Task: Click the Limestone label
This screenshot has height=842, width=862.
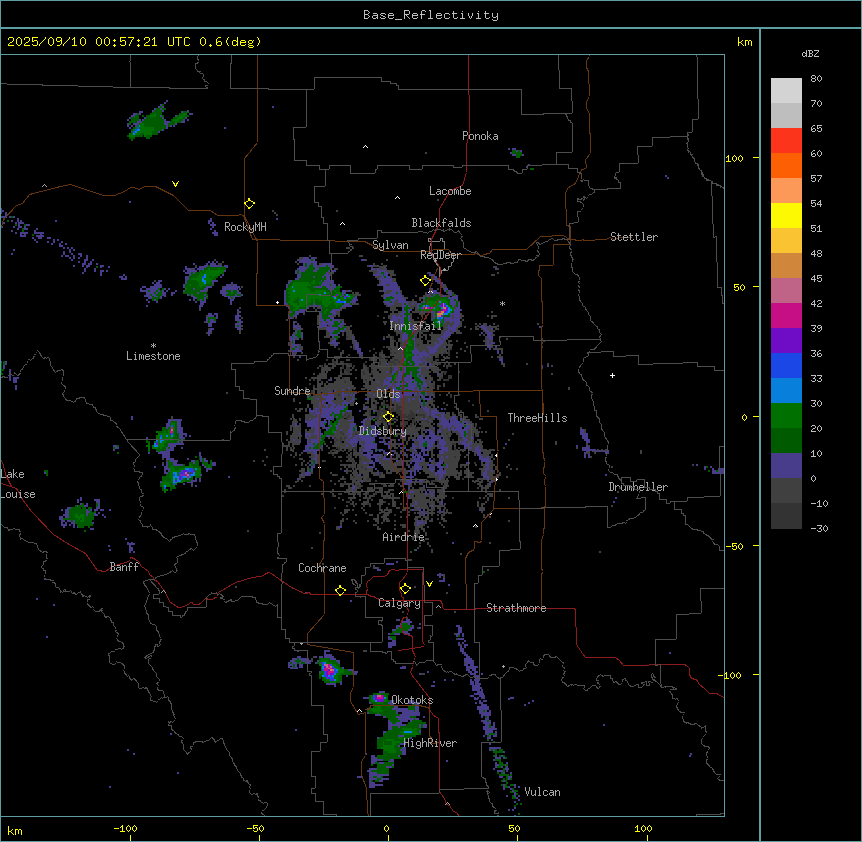Action: pyautogui.click(x=153, y=356)
